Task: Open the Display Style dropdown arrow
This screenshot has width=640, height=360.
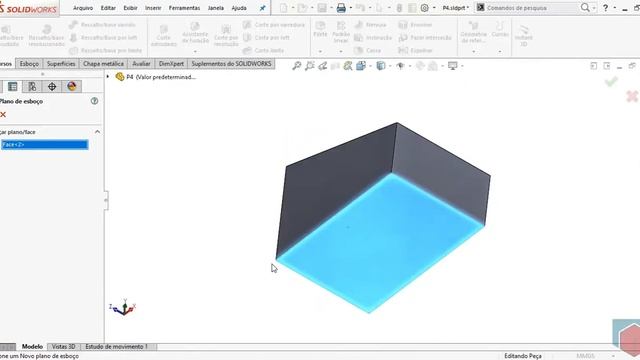Action: tap(390, 66)
